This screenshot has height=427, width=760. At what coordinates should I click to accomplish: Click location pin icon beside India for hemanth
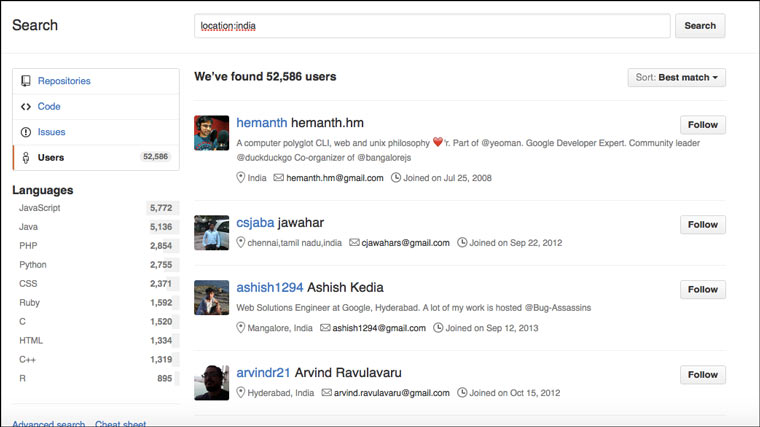(240, 178)
